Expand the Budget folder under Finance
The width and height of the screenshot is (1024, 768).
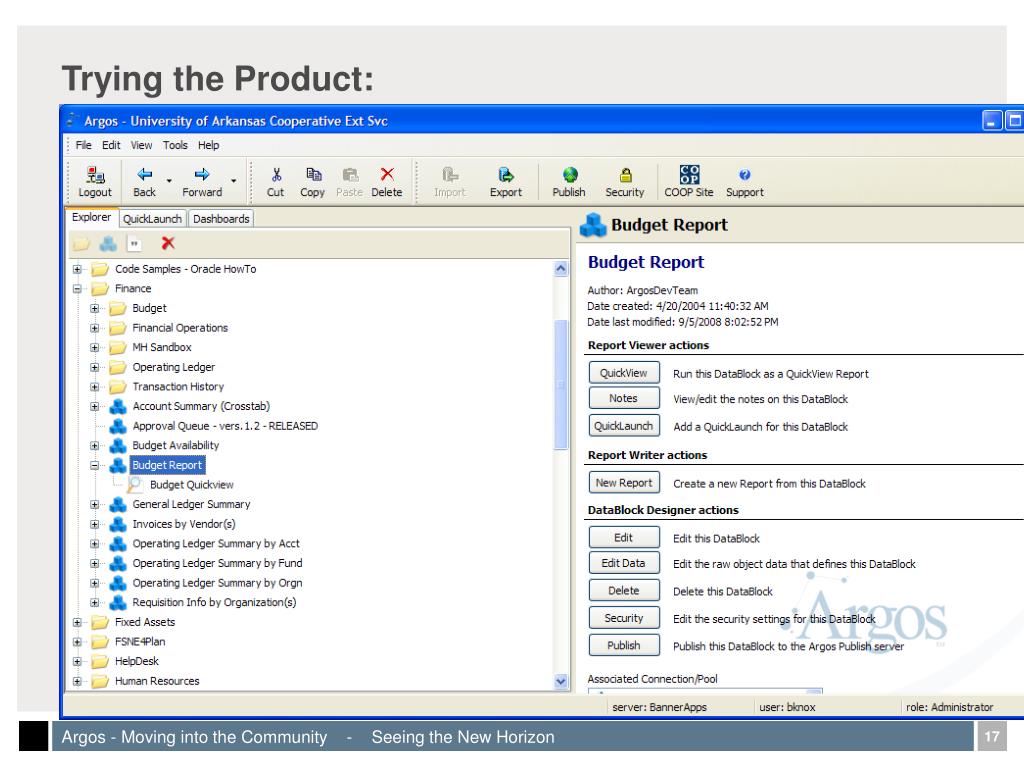tap(95, 308)
